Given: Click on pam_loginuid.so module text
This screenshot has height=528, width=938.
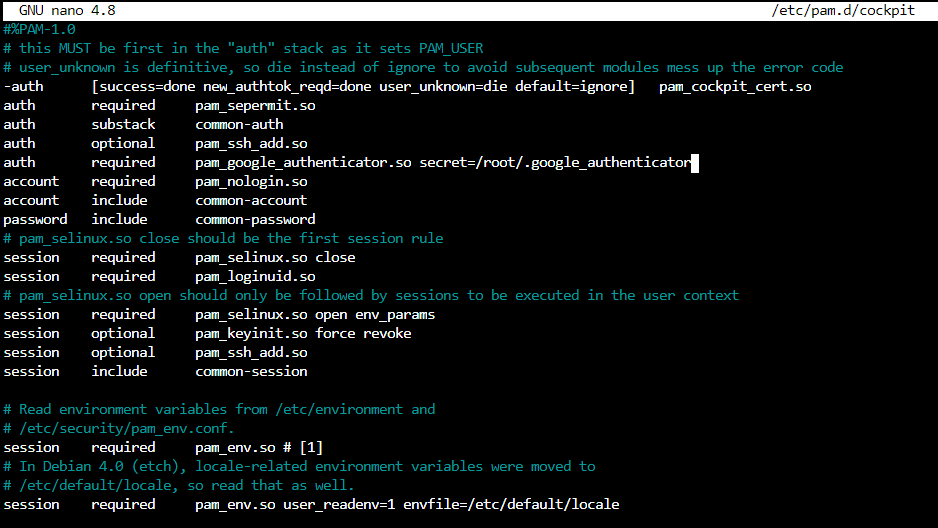Looking at the screenshot, I should point(255,276).
